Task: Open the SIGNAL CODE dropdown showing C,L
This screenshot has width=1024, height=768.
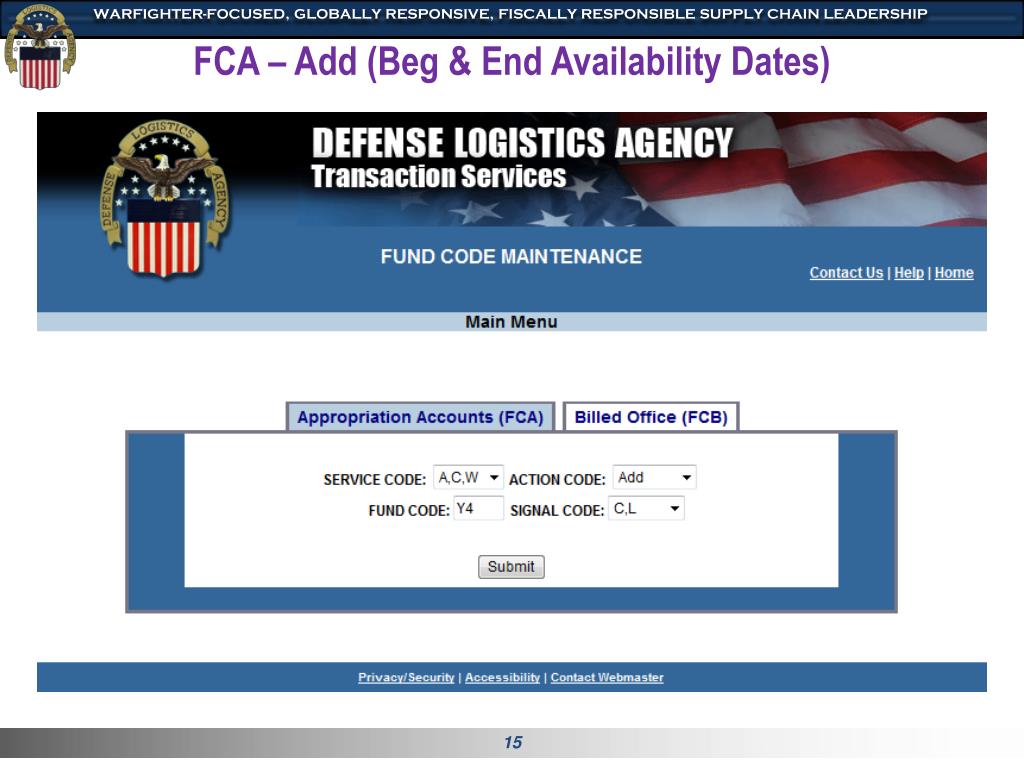Action: coord(647,508)
